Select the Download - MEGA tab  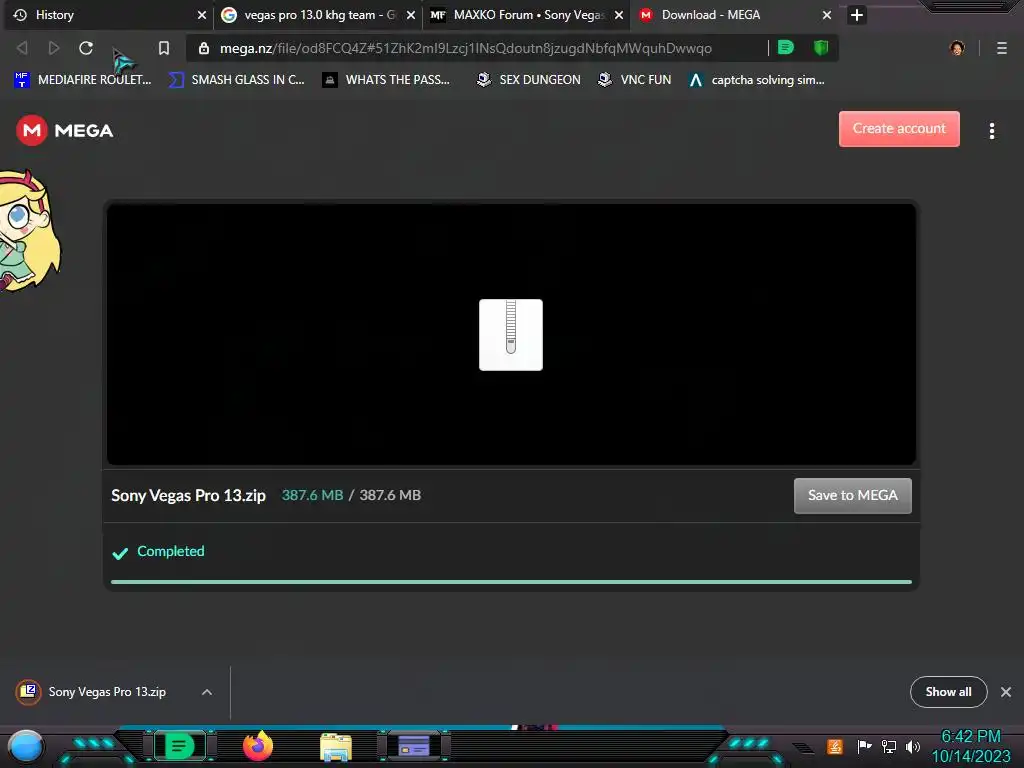tap(736, 15)
